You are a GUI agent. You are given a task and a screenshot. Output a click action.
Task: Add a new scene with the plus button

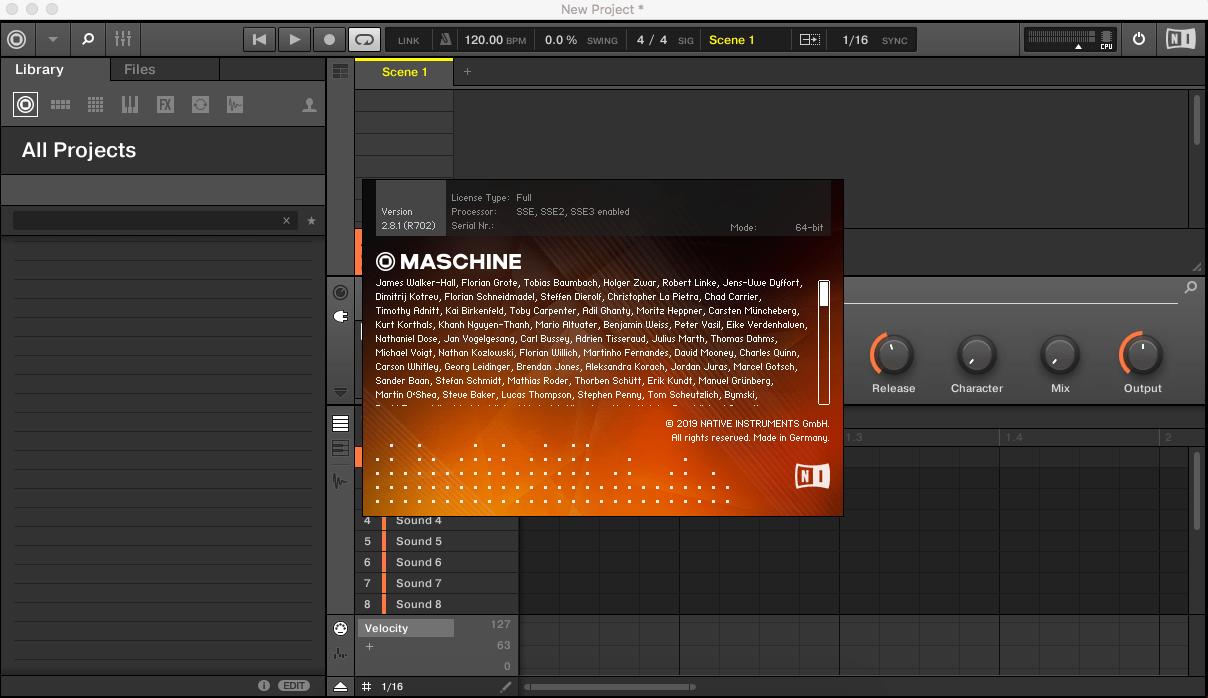(467, 72)
